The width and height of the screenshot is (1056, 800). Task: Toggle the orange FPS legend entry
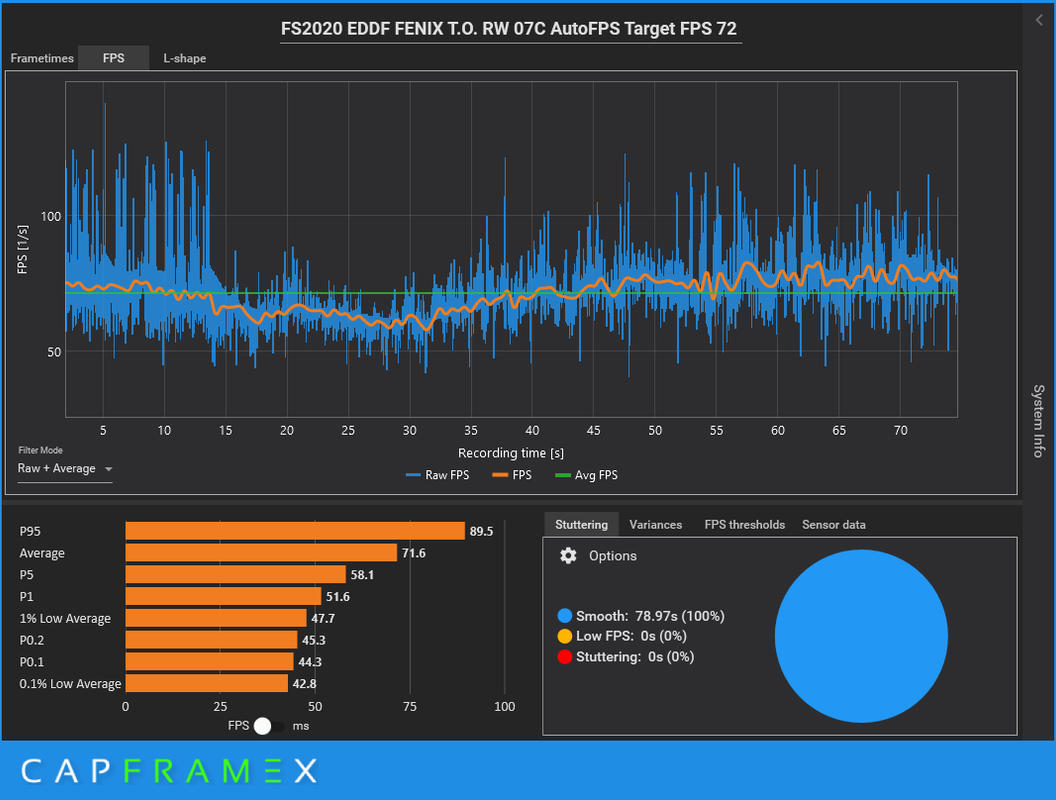pyautogui.click(x=512, y=475)
